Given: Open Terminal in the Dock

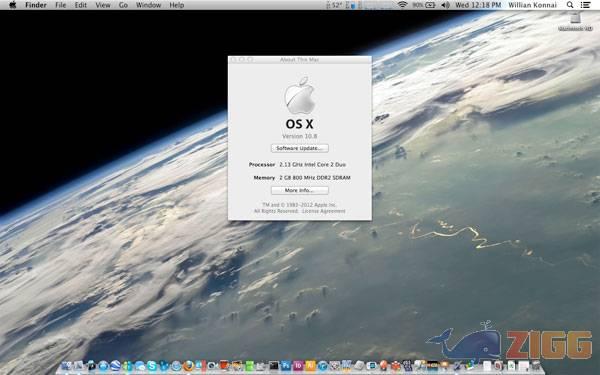Looking at the screenshot, I should (274, 366).
